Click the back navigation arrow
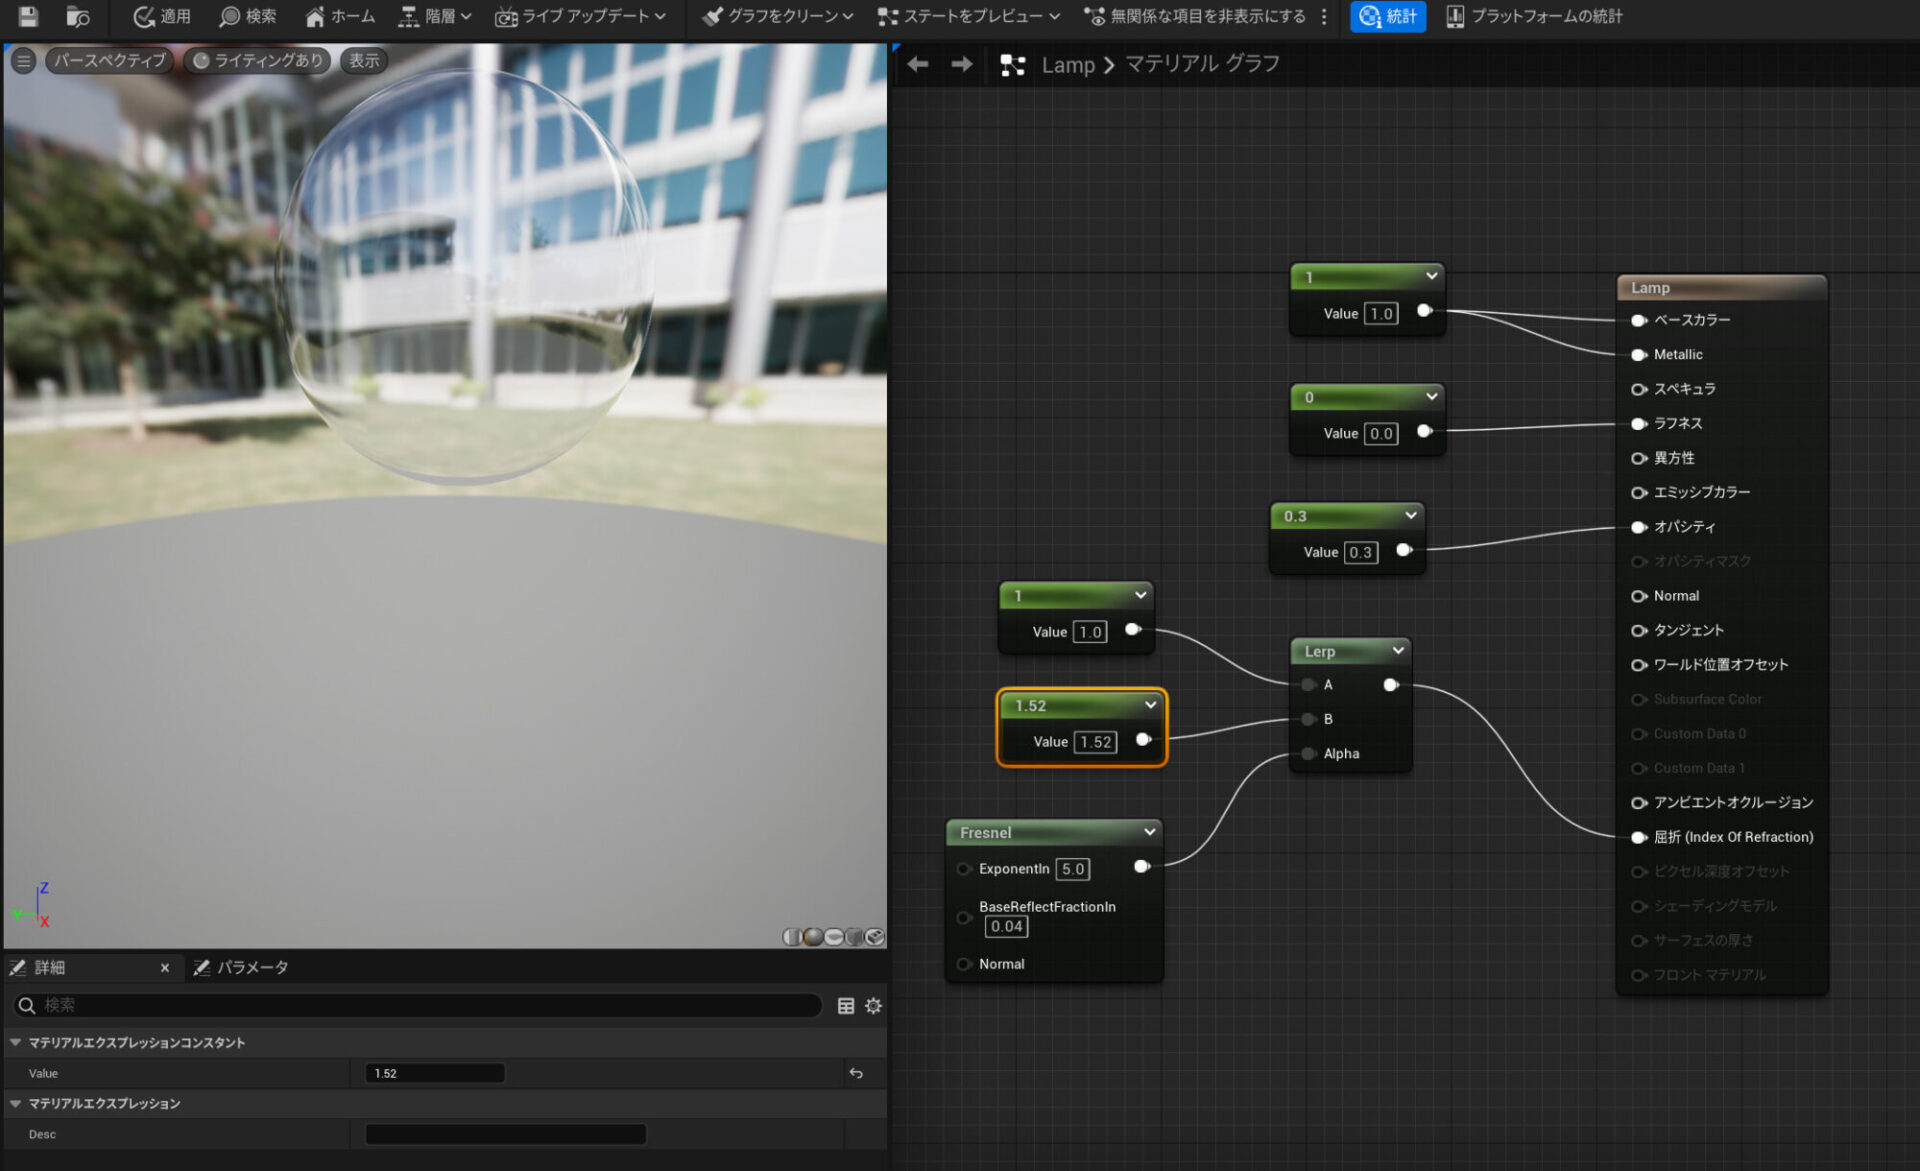The image size is (1920, 1171). click(917, 63)
